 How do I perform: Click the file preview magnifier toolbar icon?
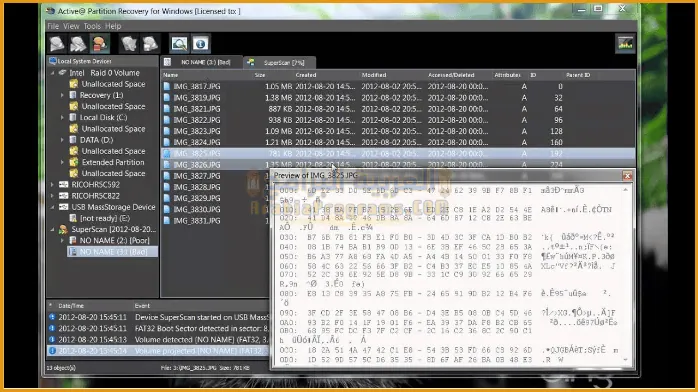point(179,44)
